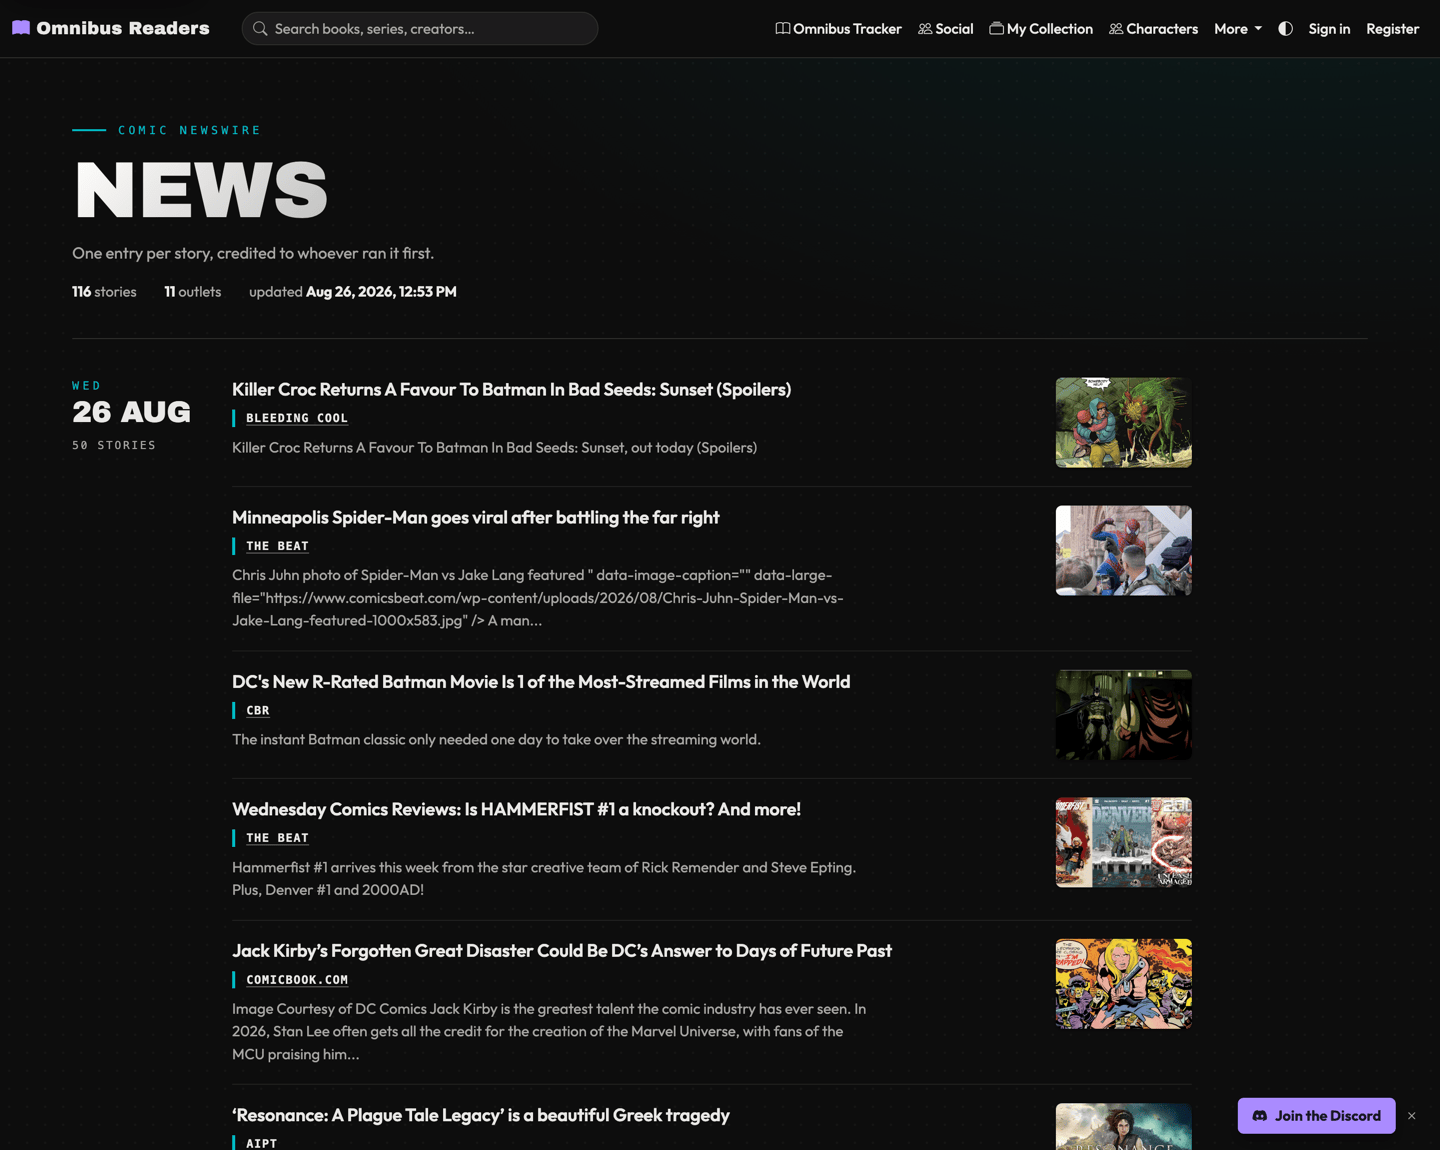
Task: Click the "COMIC NEWSWIRE" label
Action: tap(189, 130)
